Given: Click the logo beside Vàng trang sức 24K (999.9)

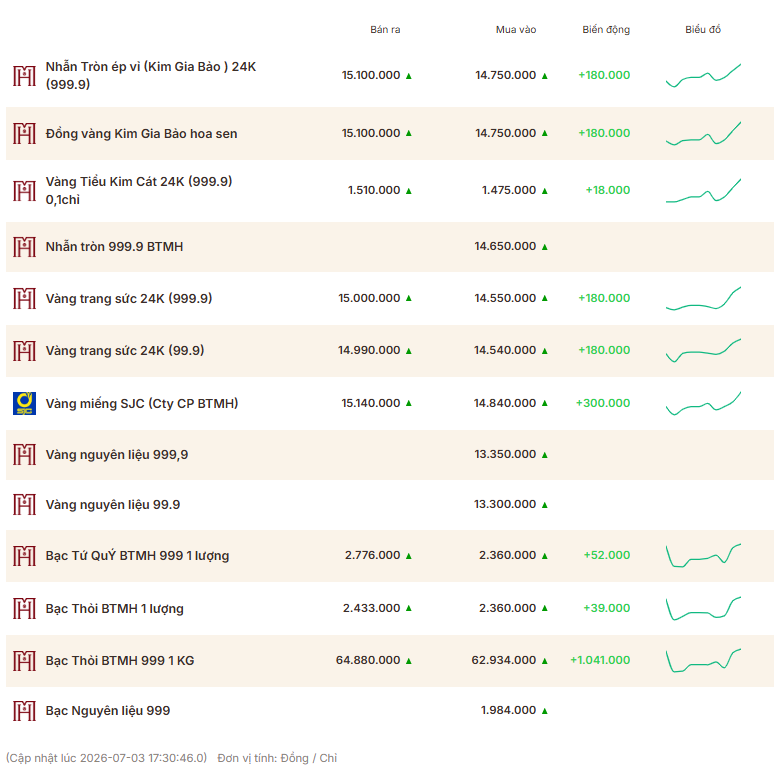Looking at the screenshot, I should click(x=24, y=298).
